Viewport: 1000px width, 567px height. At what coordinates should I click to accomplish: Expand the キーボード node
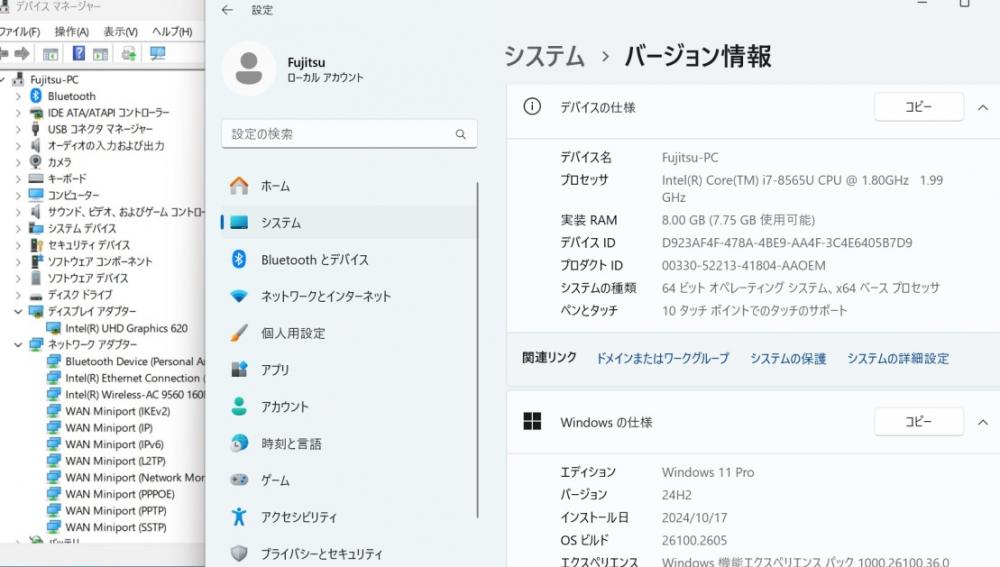pyautogui.click(x=18, y=179)
